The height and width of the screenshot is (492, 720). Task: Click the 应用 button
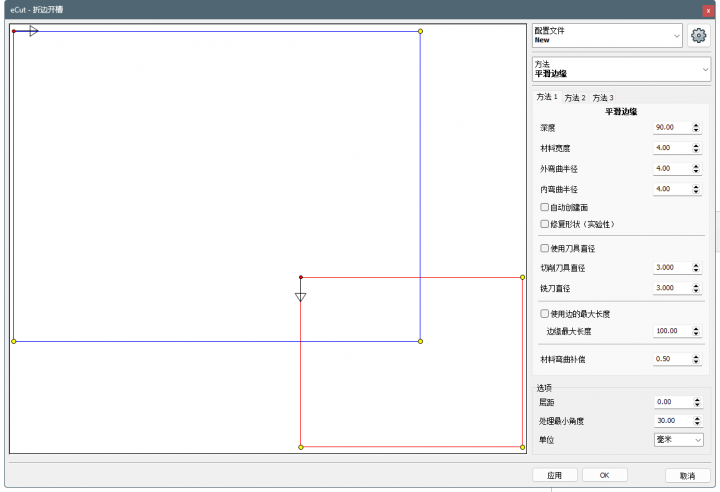tap(555, 475)
